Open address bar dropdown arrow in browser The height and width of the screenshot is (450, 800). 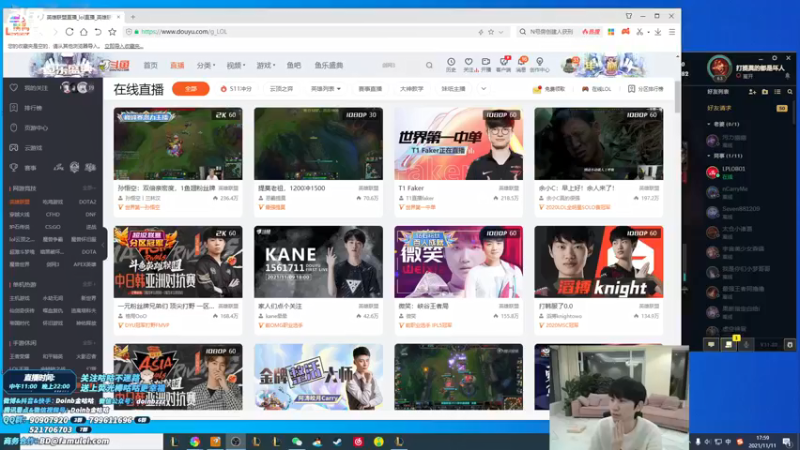click(501, 32)
